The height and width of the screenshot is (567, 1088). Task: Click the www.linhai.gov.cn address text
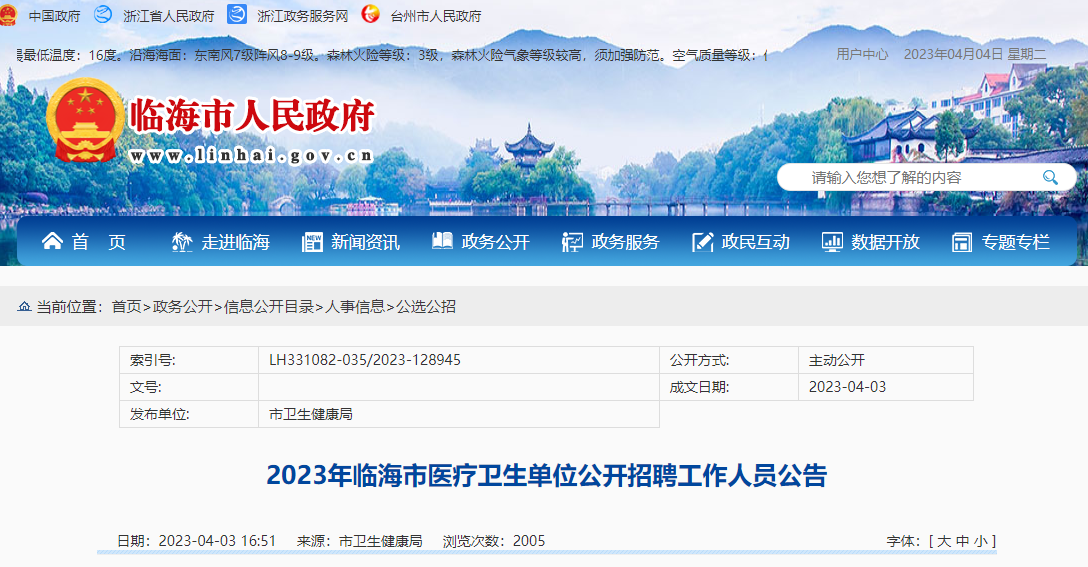pos(251,155)
